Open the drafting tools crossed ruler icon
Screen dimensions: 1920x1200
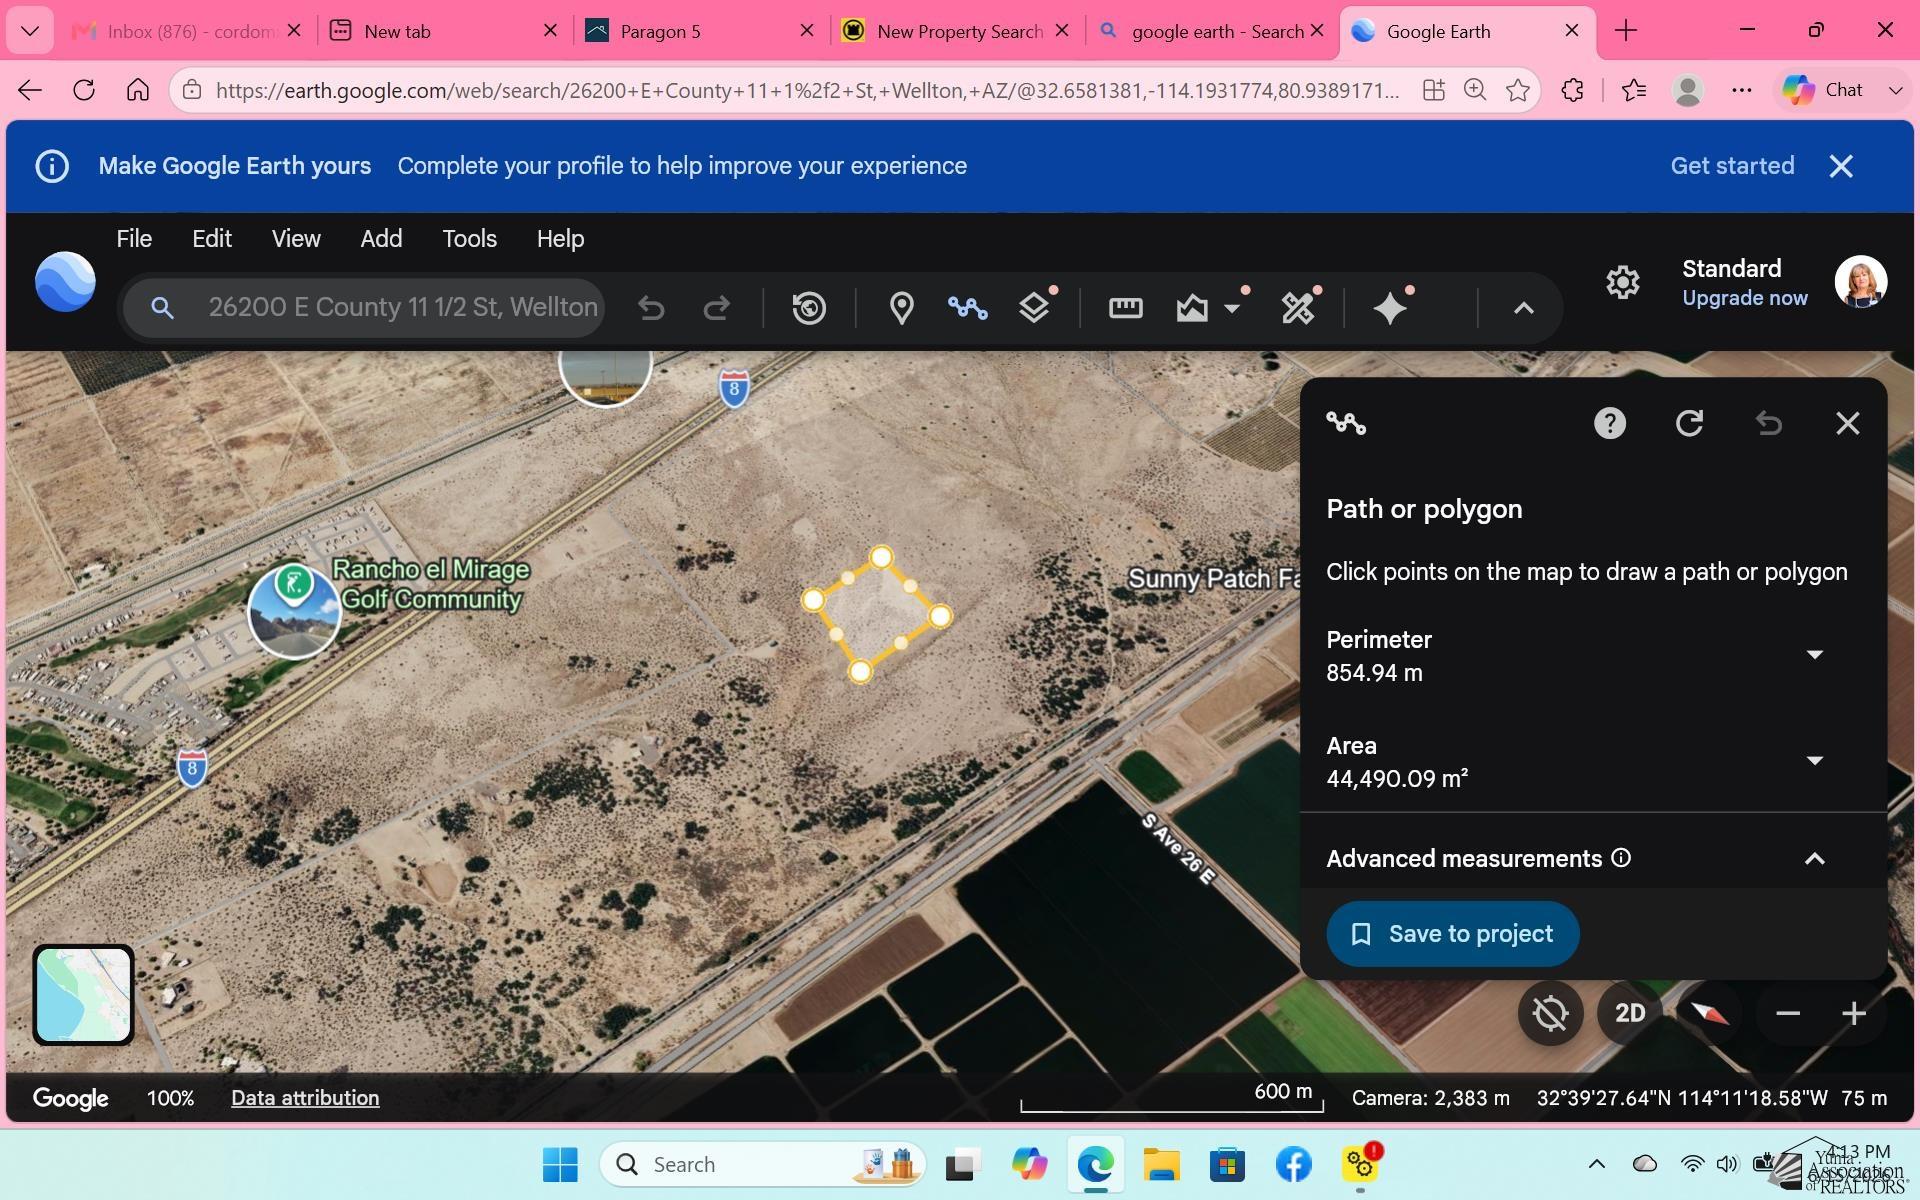pos(1298,308)
